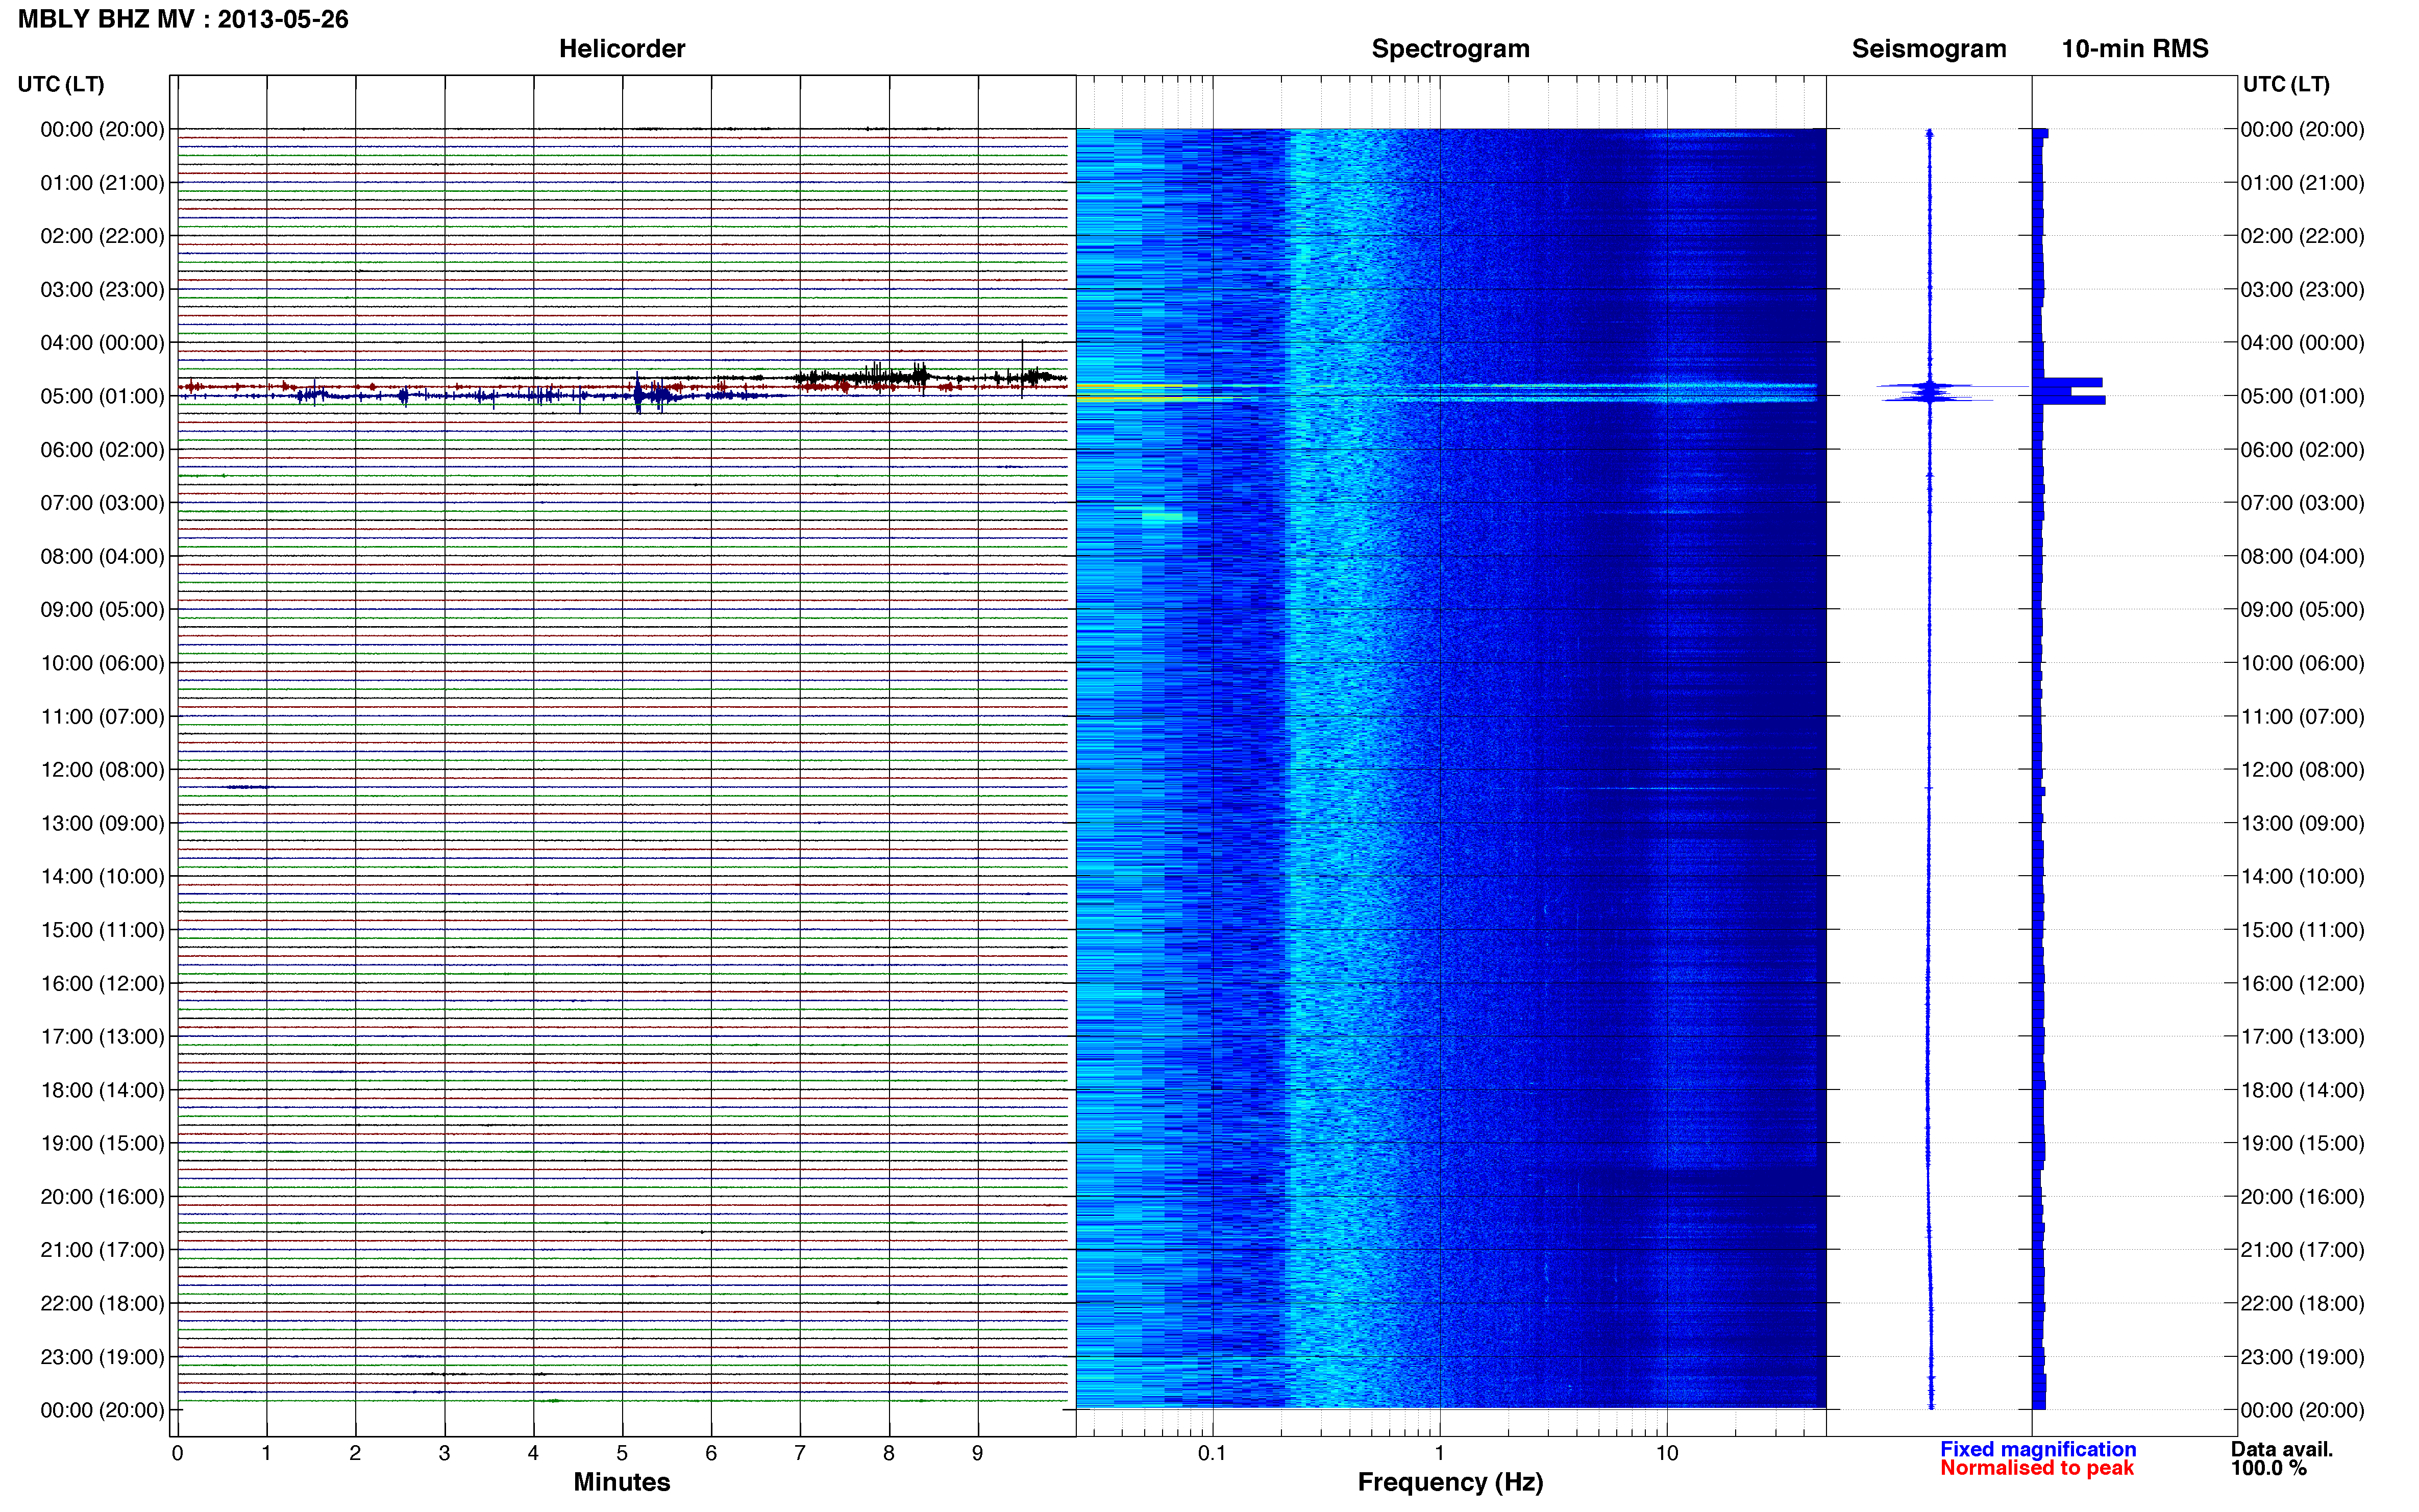Click left time label '18:00 (14:00)'
The image size is (2419, 1512).
pyautogui.click(x=102, y=1090)
